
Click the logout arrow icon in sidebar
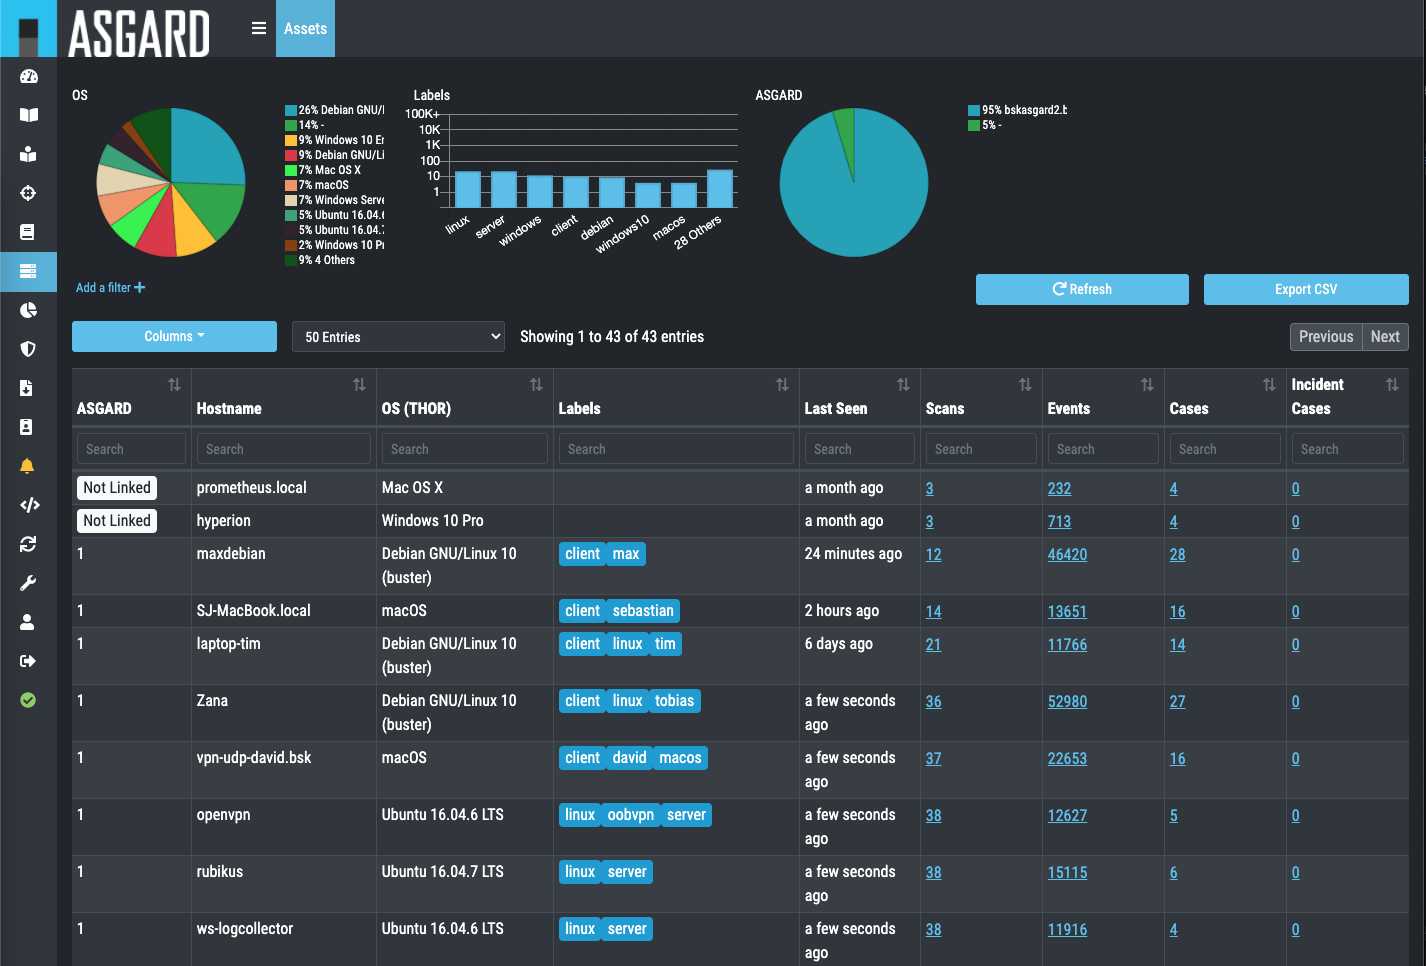(28, 661)
